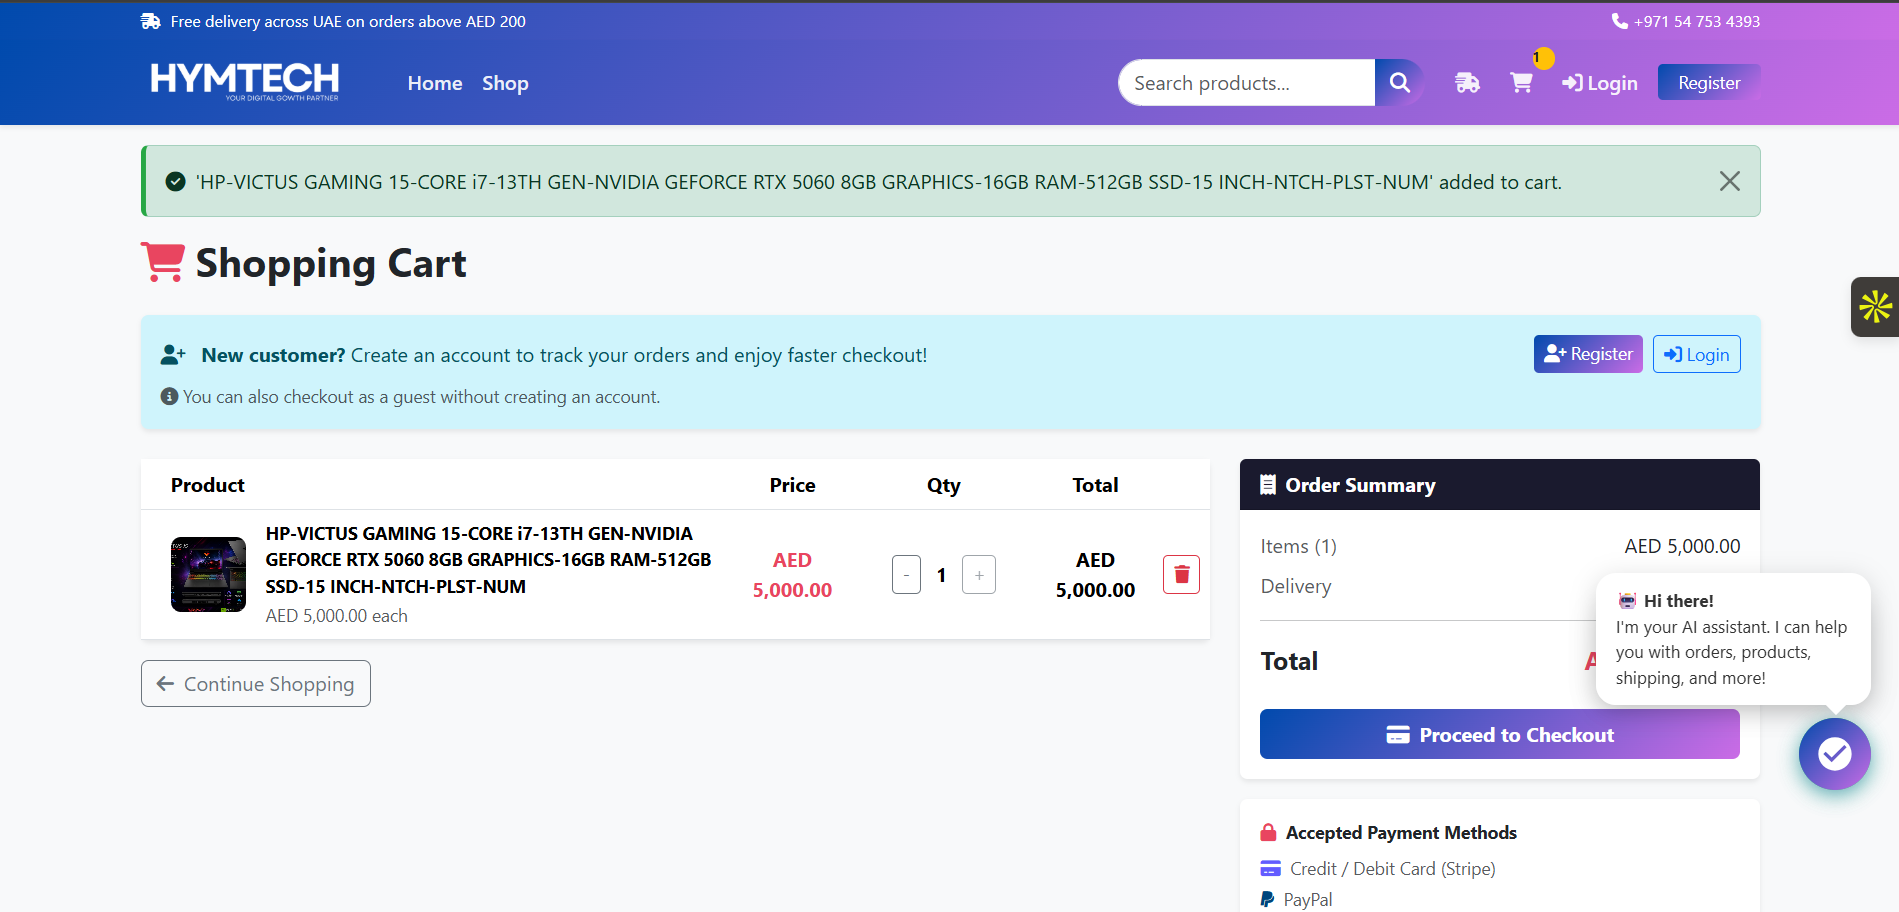Screen dimensions: 1899x912
Task: Click the Price column header
Action: pyautogui.click(x=793, y=485)
